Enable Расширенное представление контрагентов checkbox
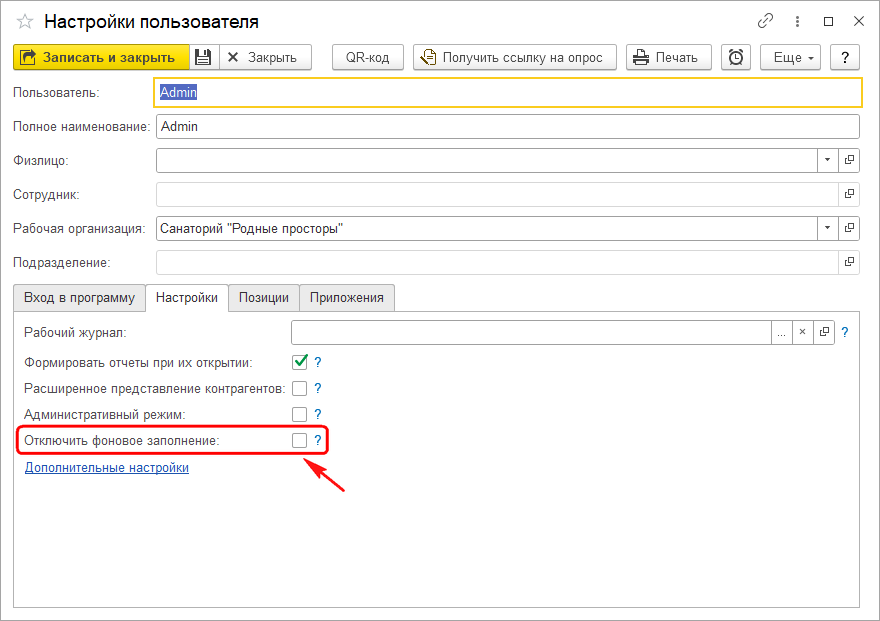This screenshot has height=621, width=880. point(299,388)
